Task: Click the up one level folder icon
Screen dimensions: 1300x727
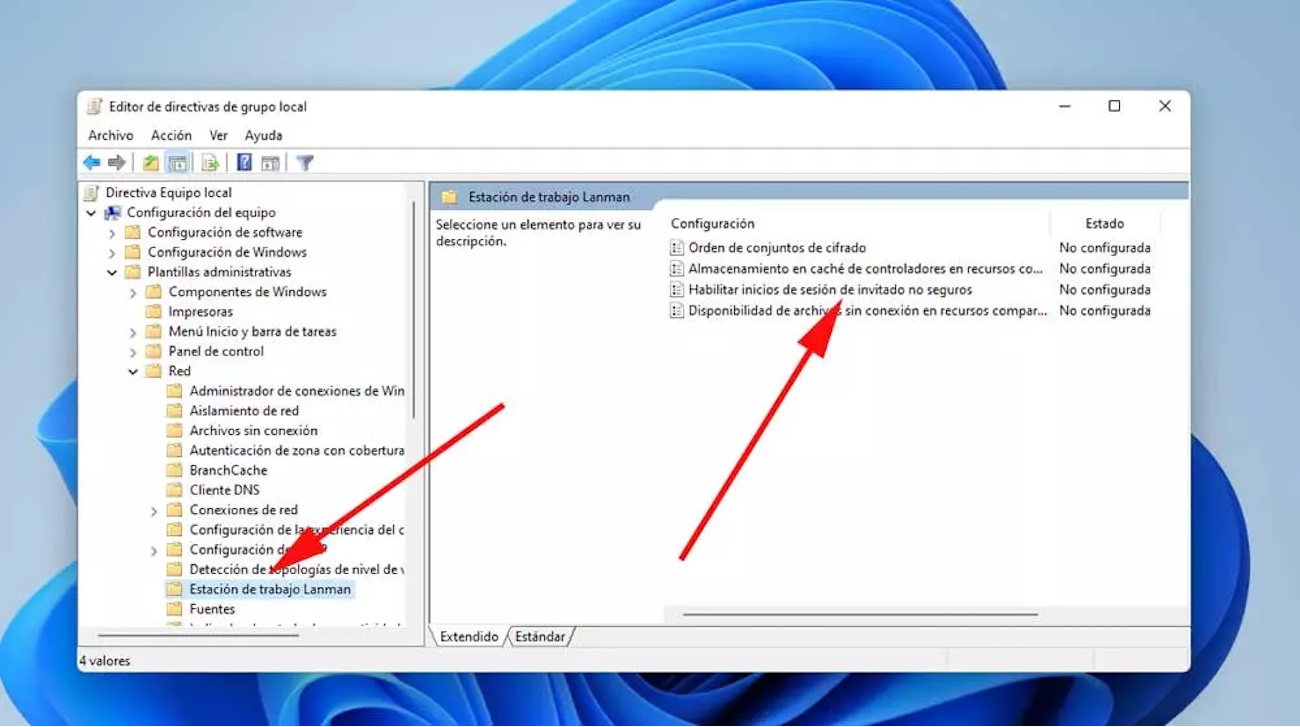Action: (x=151, y=162)
